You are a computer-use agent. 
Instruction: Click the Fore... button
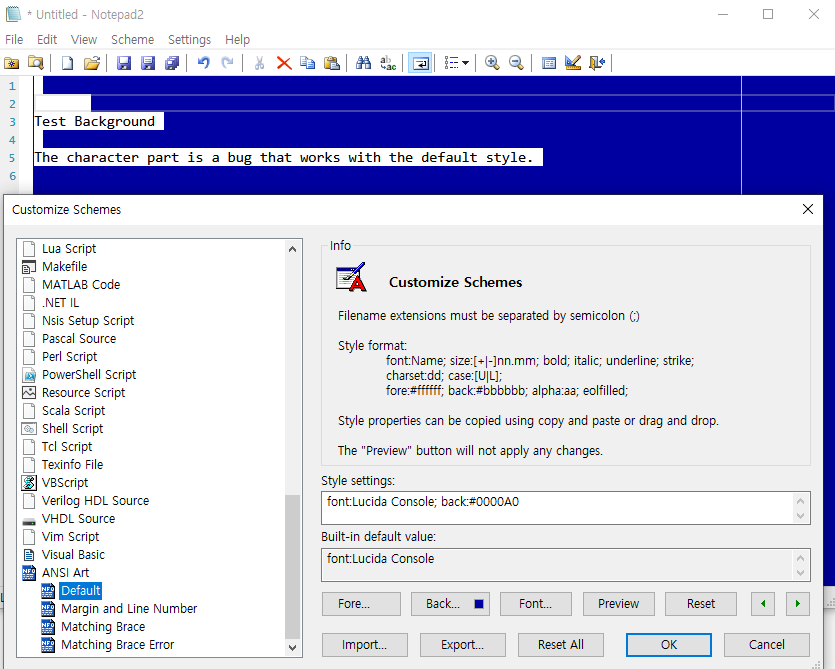tap(361, 604)
